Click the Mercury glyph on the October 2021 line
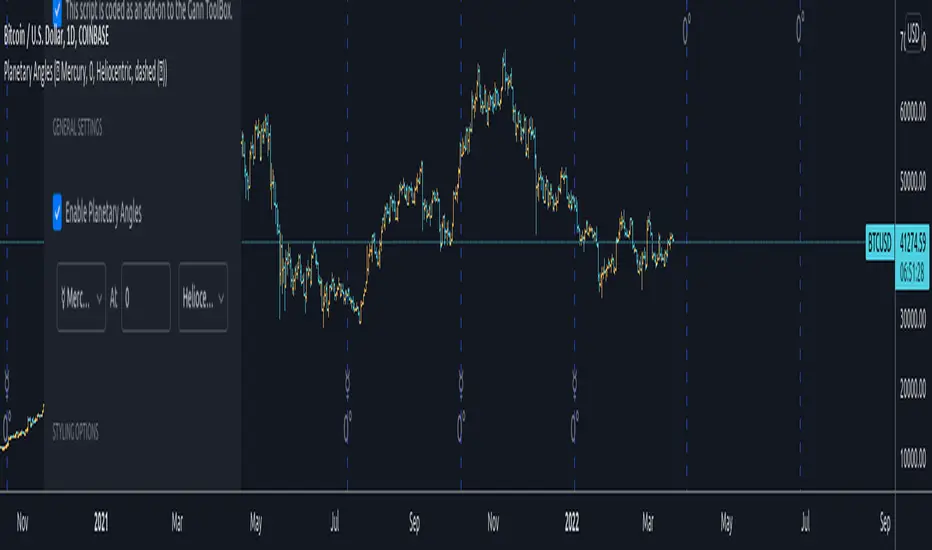This screenshot has width=932, height=550. [461, 379]
